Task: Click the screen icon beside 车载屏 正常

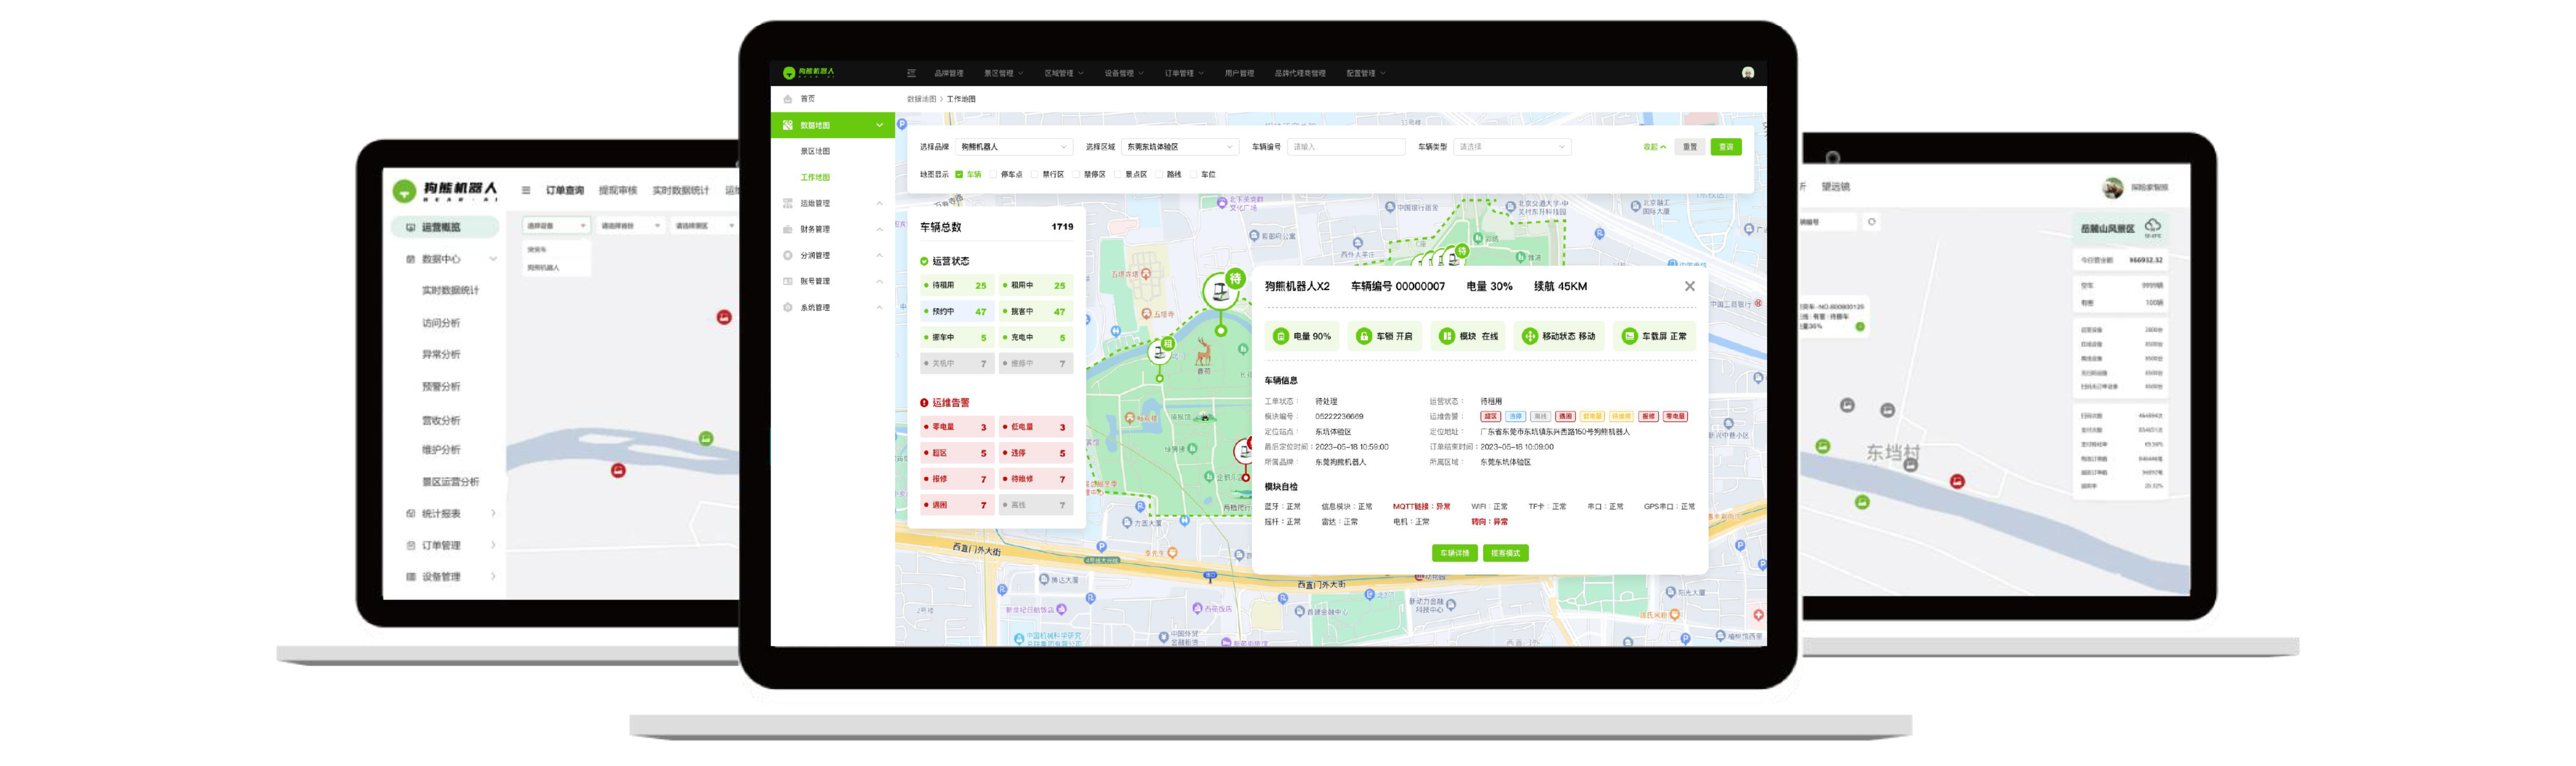Action: tap(1629, 336)
